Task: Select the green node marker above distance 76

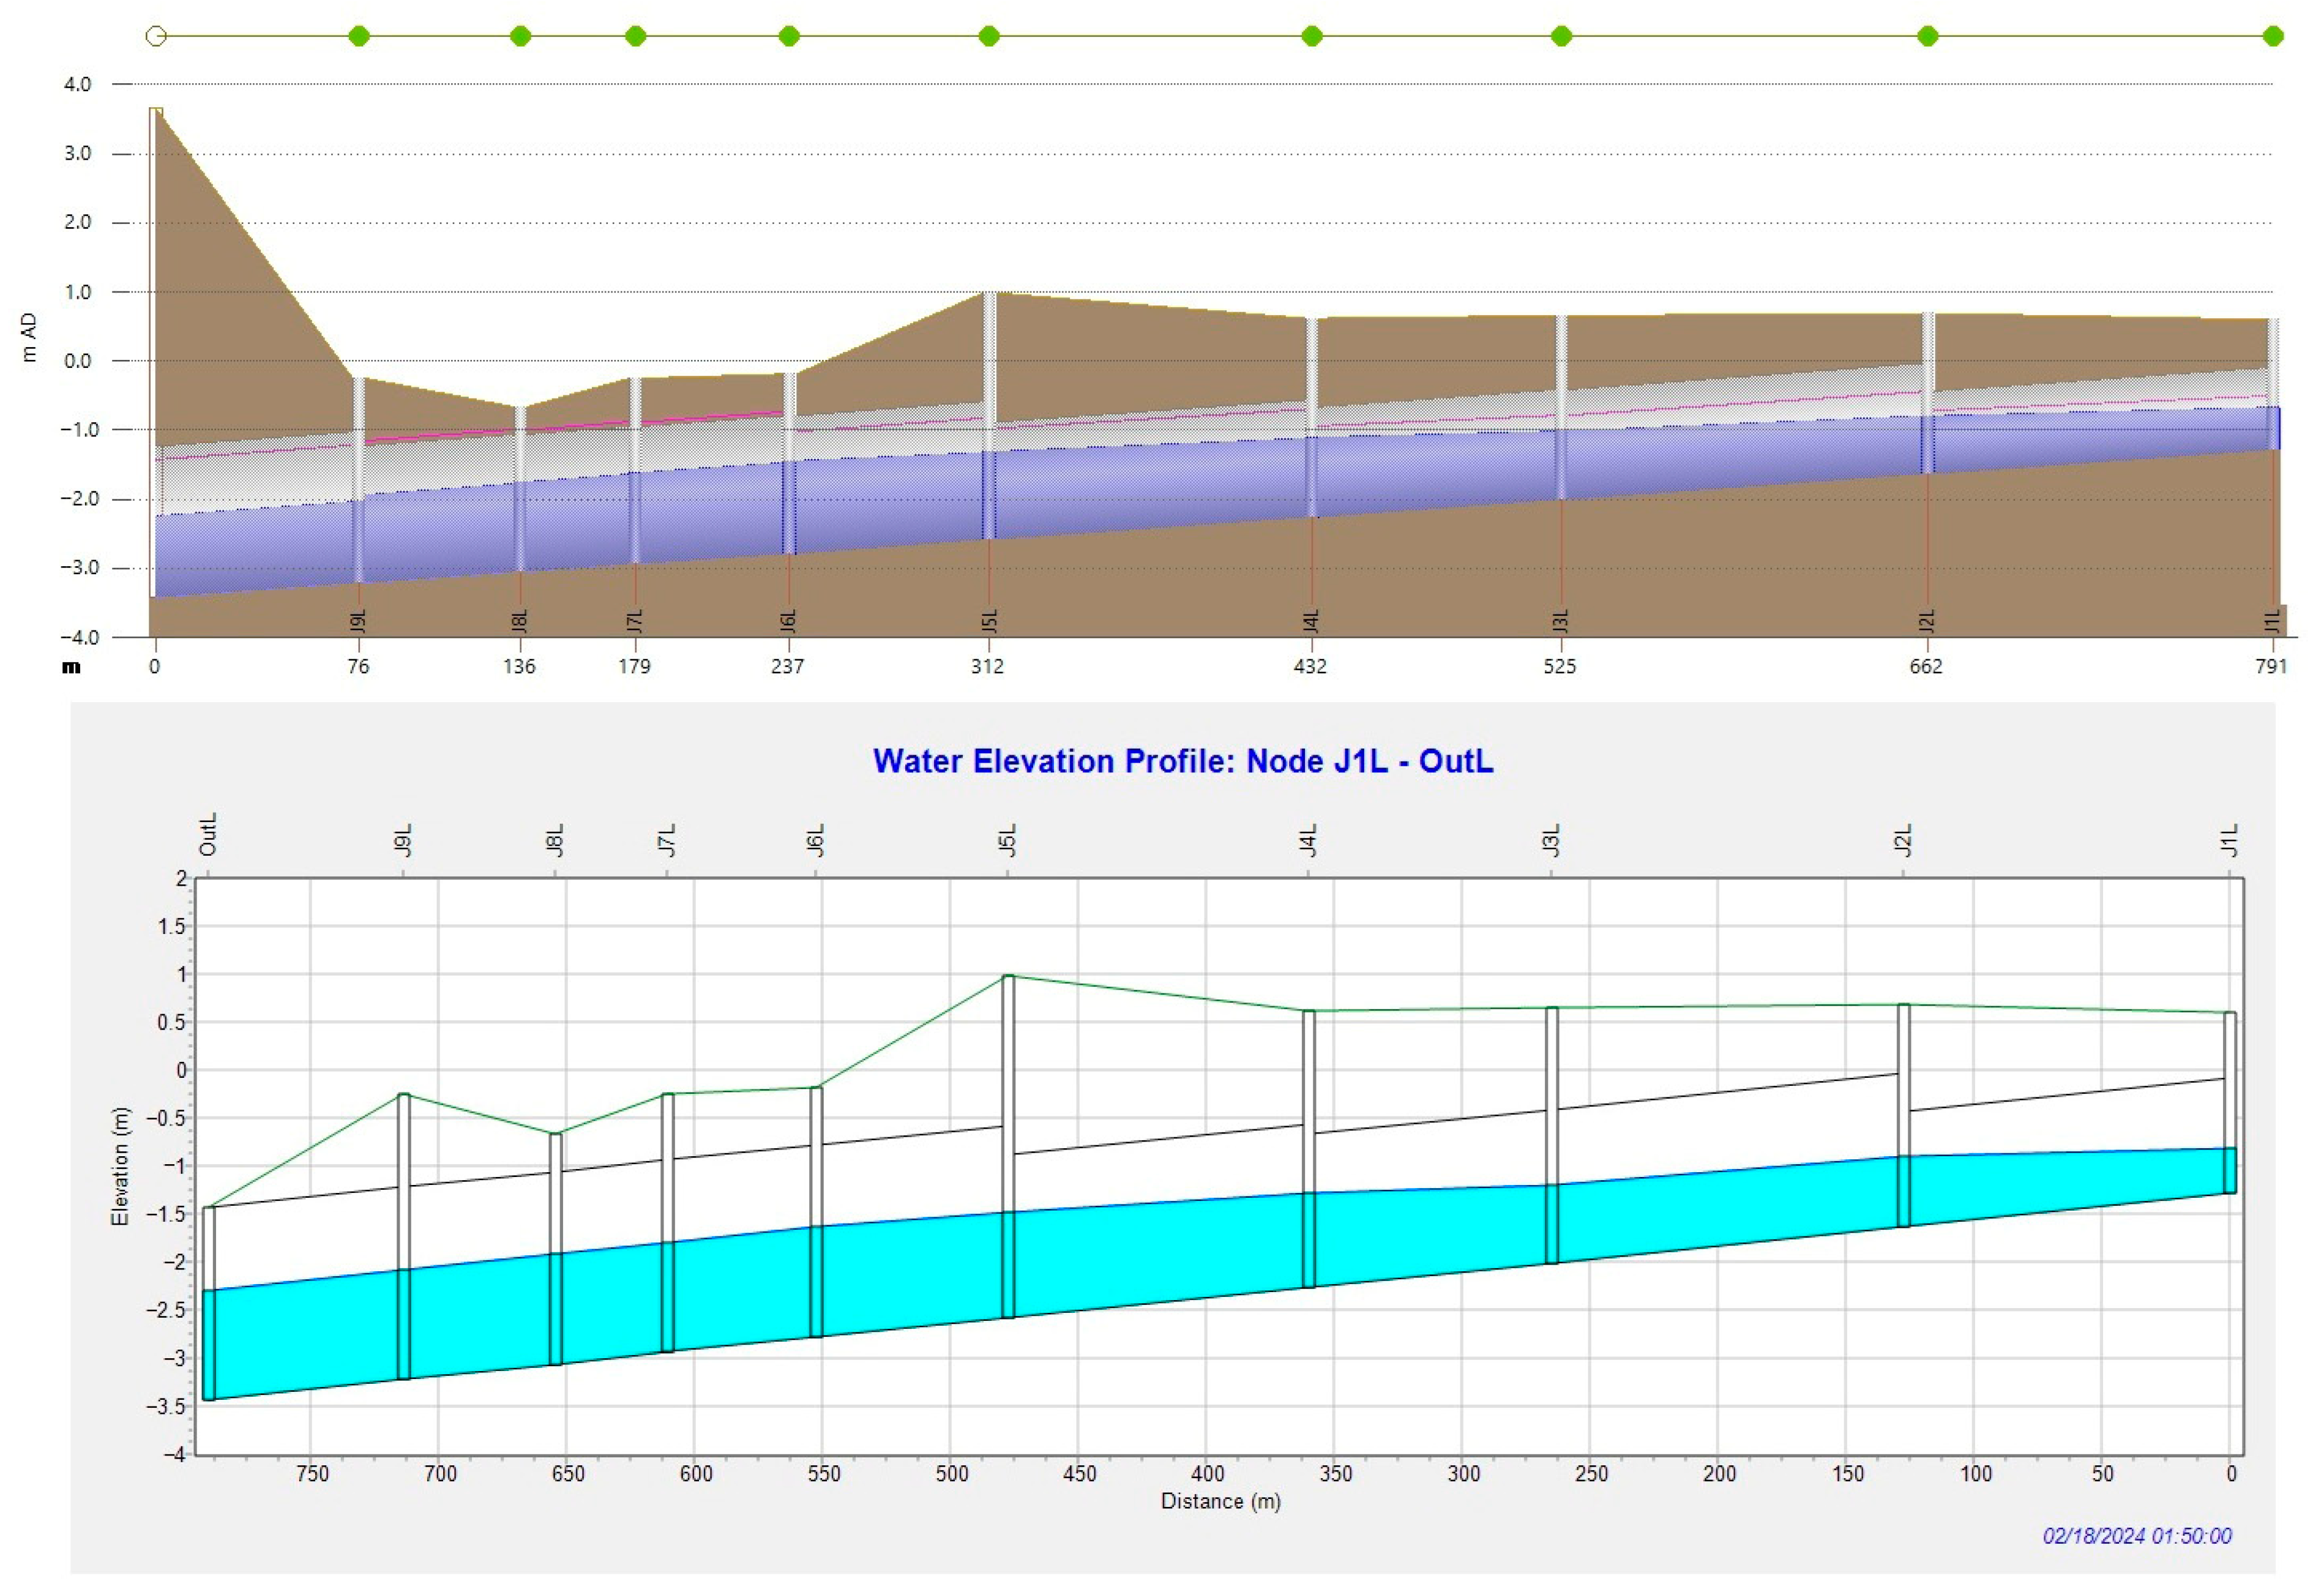Action: (x=359, y=37)
